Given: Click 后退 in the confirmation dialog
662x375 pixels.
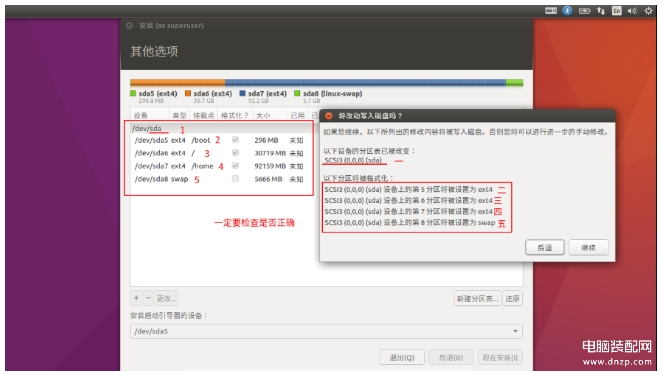Looking at the screenshot, I should click(545, 247).
